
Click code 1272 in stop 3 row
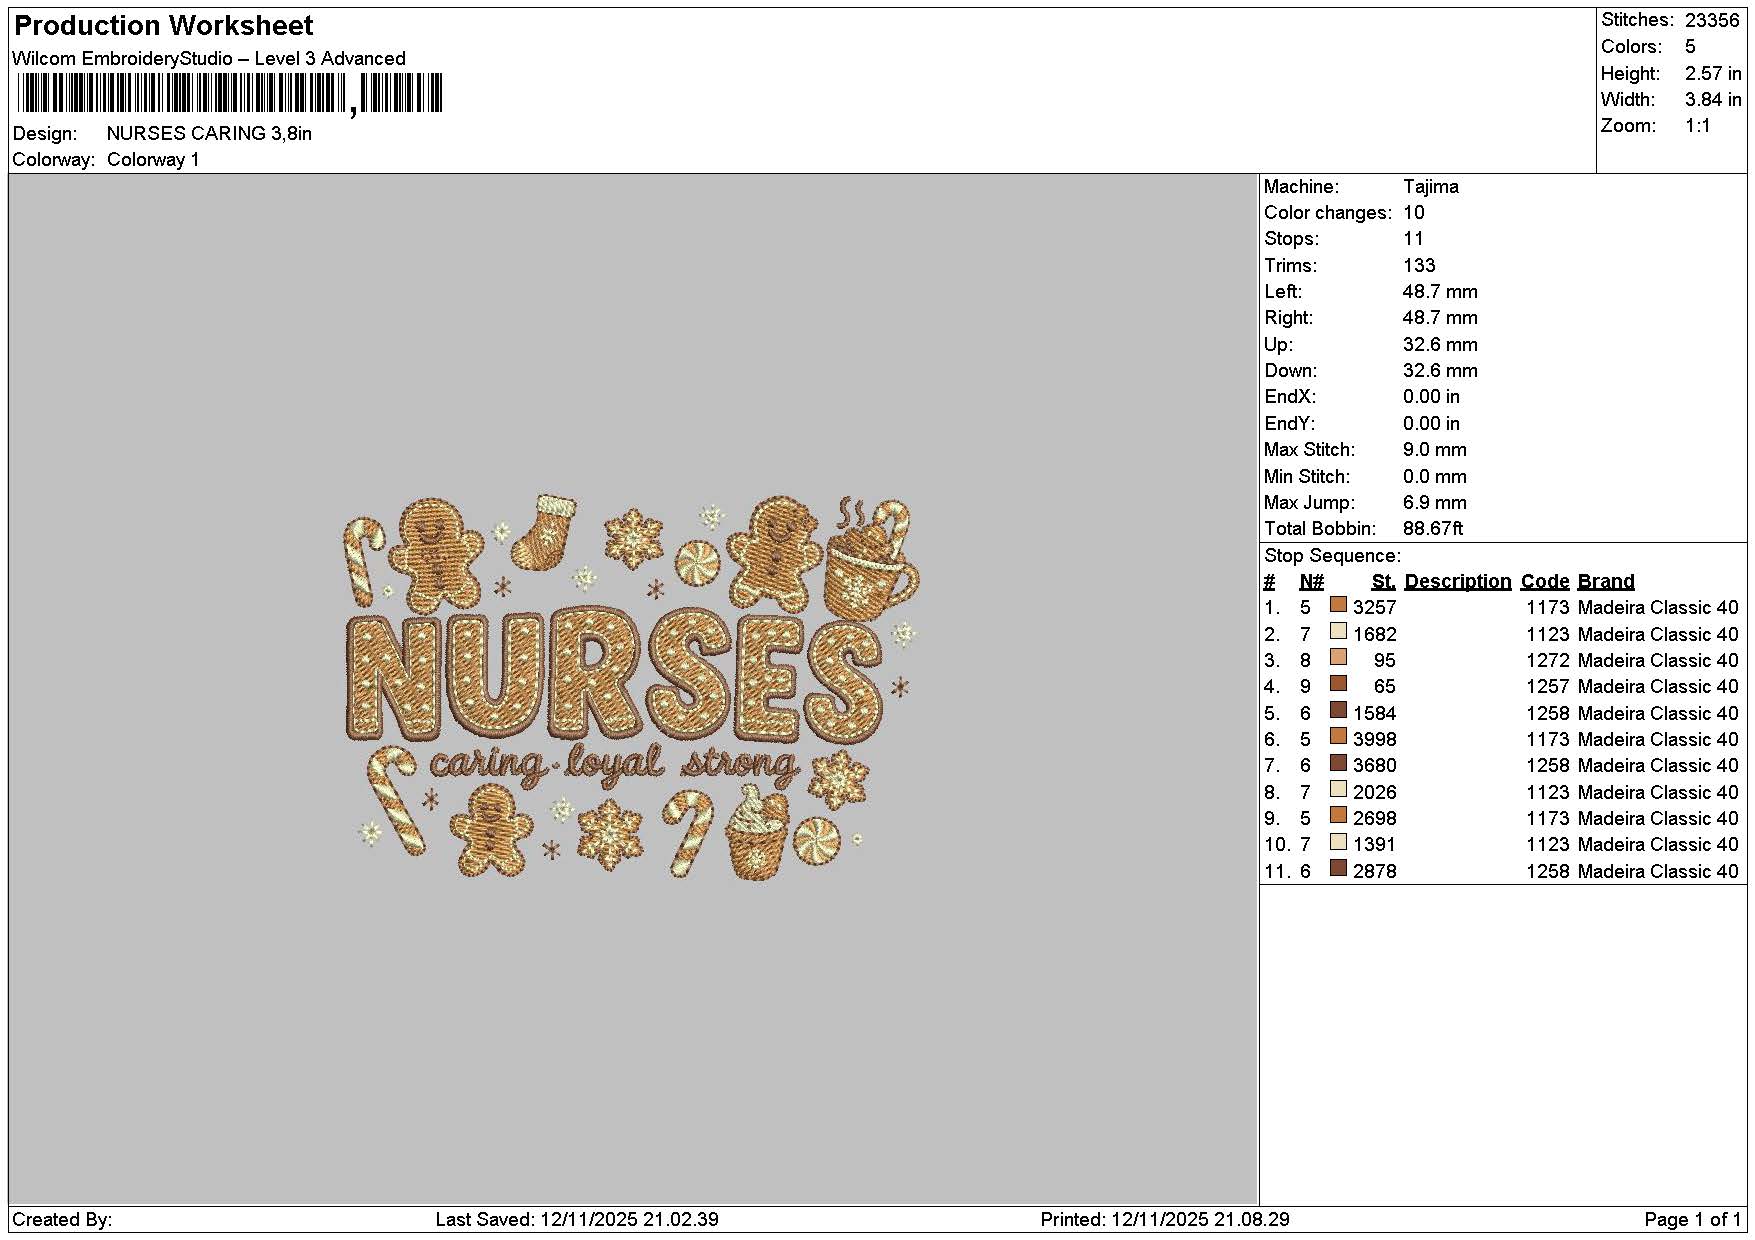tap(1547, 661)
